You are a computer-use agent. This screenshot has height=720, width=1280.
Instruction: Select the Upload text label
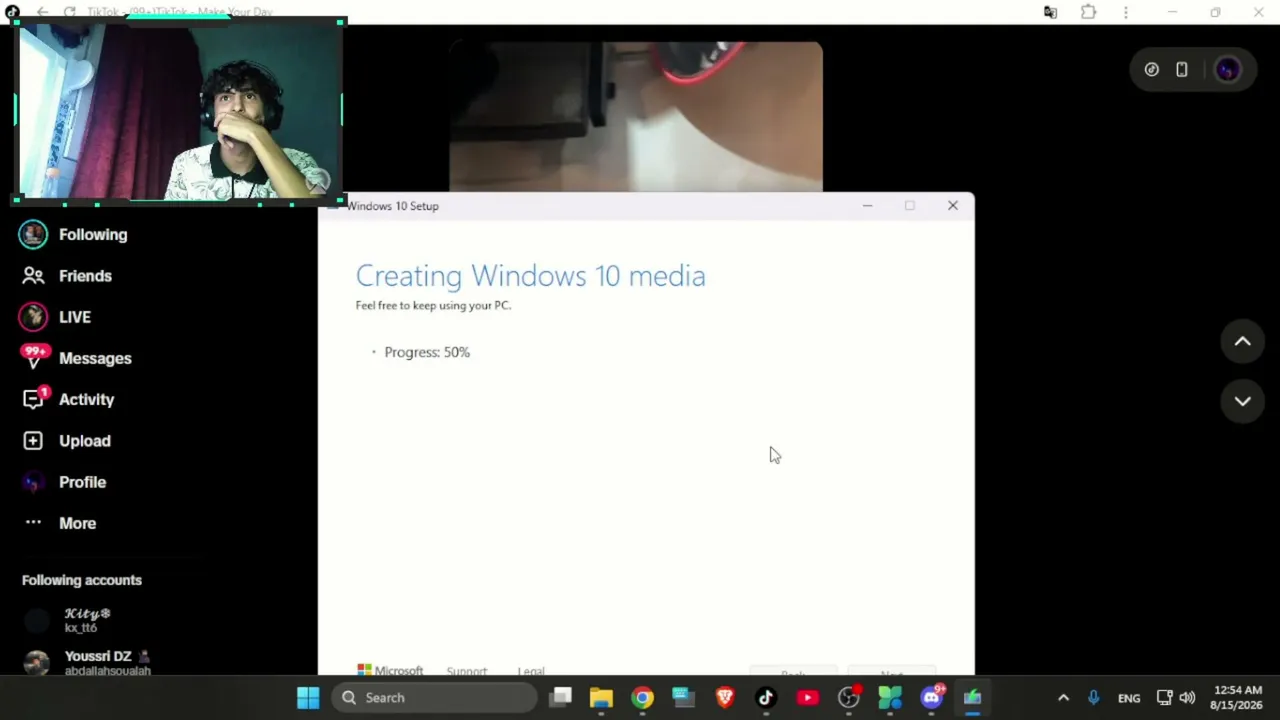85,441
